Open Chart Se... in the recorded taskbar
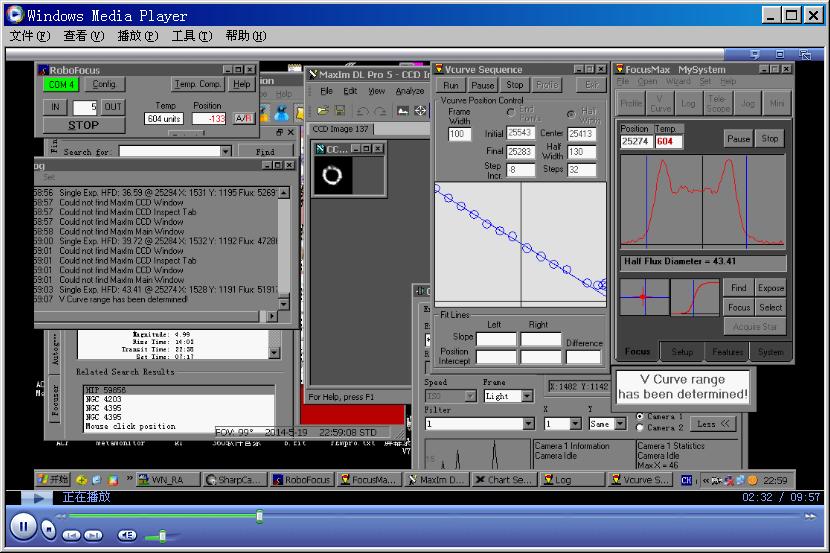Image resolution: width=830 pixels, height=553 pixels. click(x=506, y=479)
